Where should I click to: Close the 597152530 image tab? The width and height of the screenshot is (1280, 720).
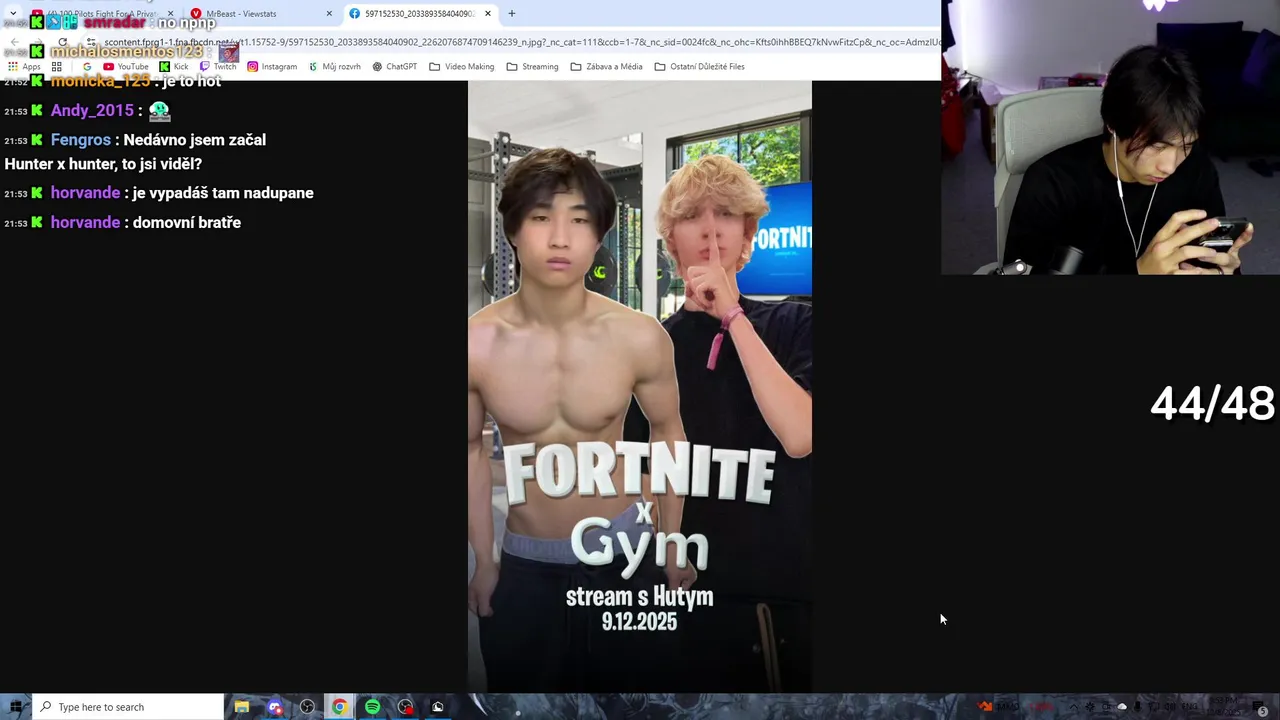click(488, 14)
